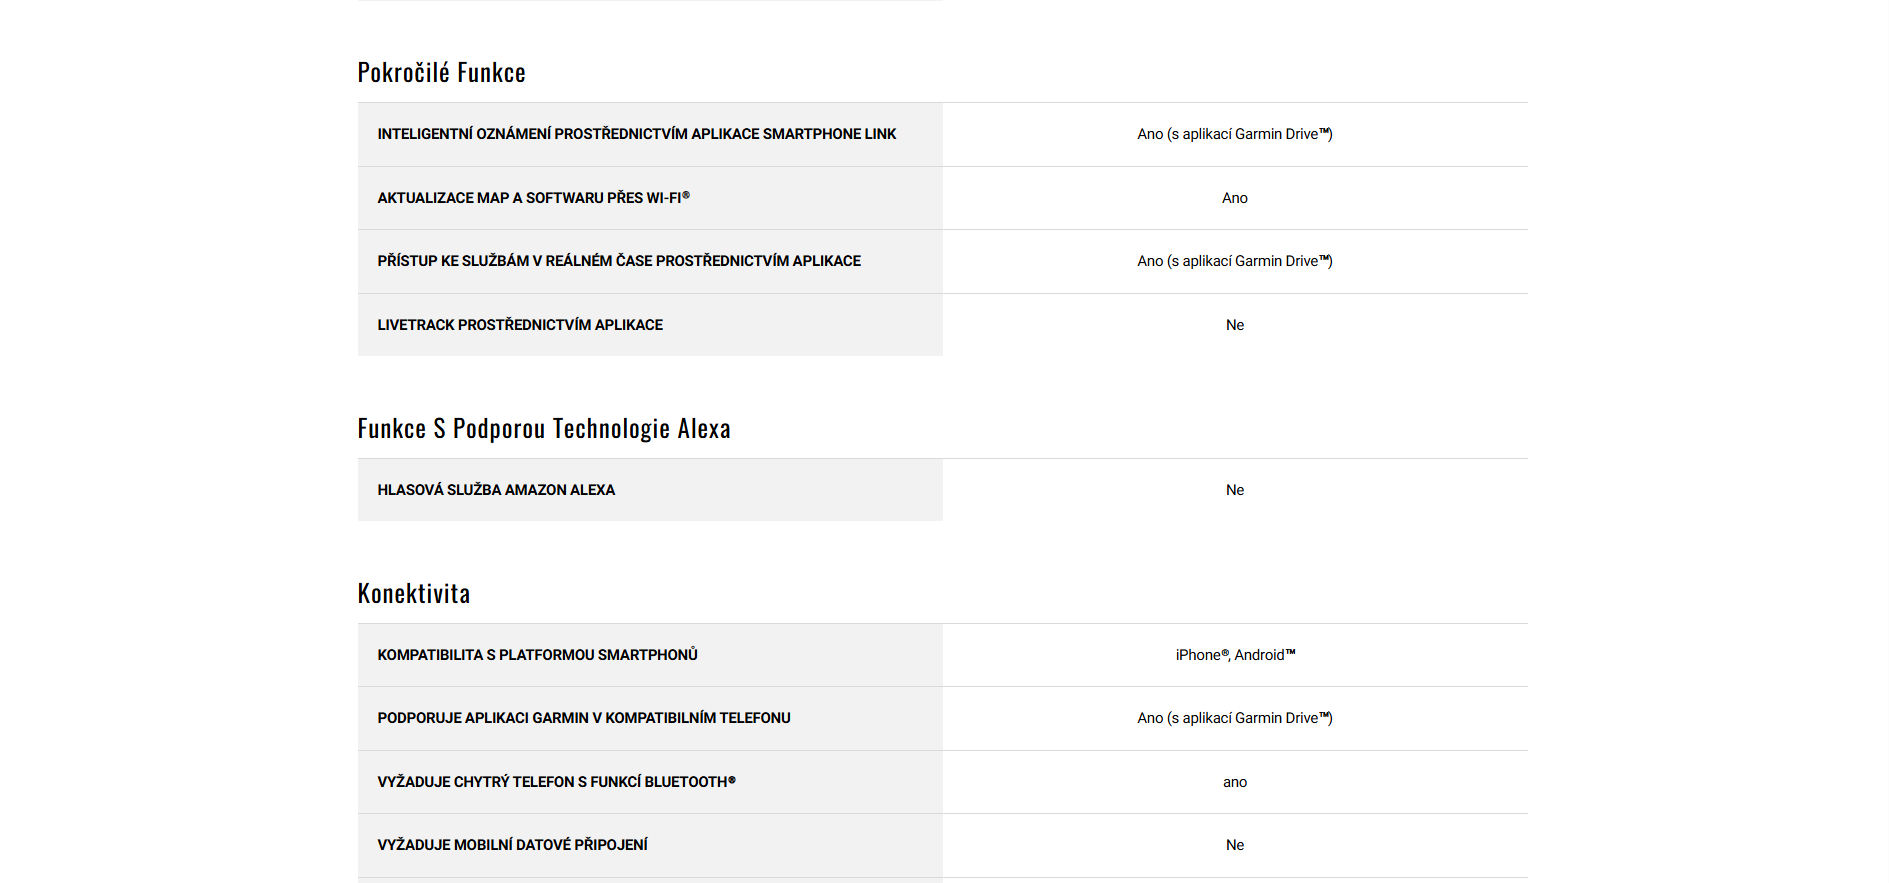Click the Podporuje aplikaci Garmin v telefonu label

pyautogui.click(x=583, y=718)
